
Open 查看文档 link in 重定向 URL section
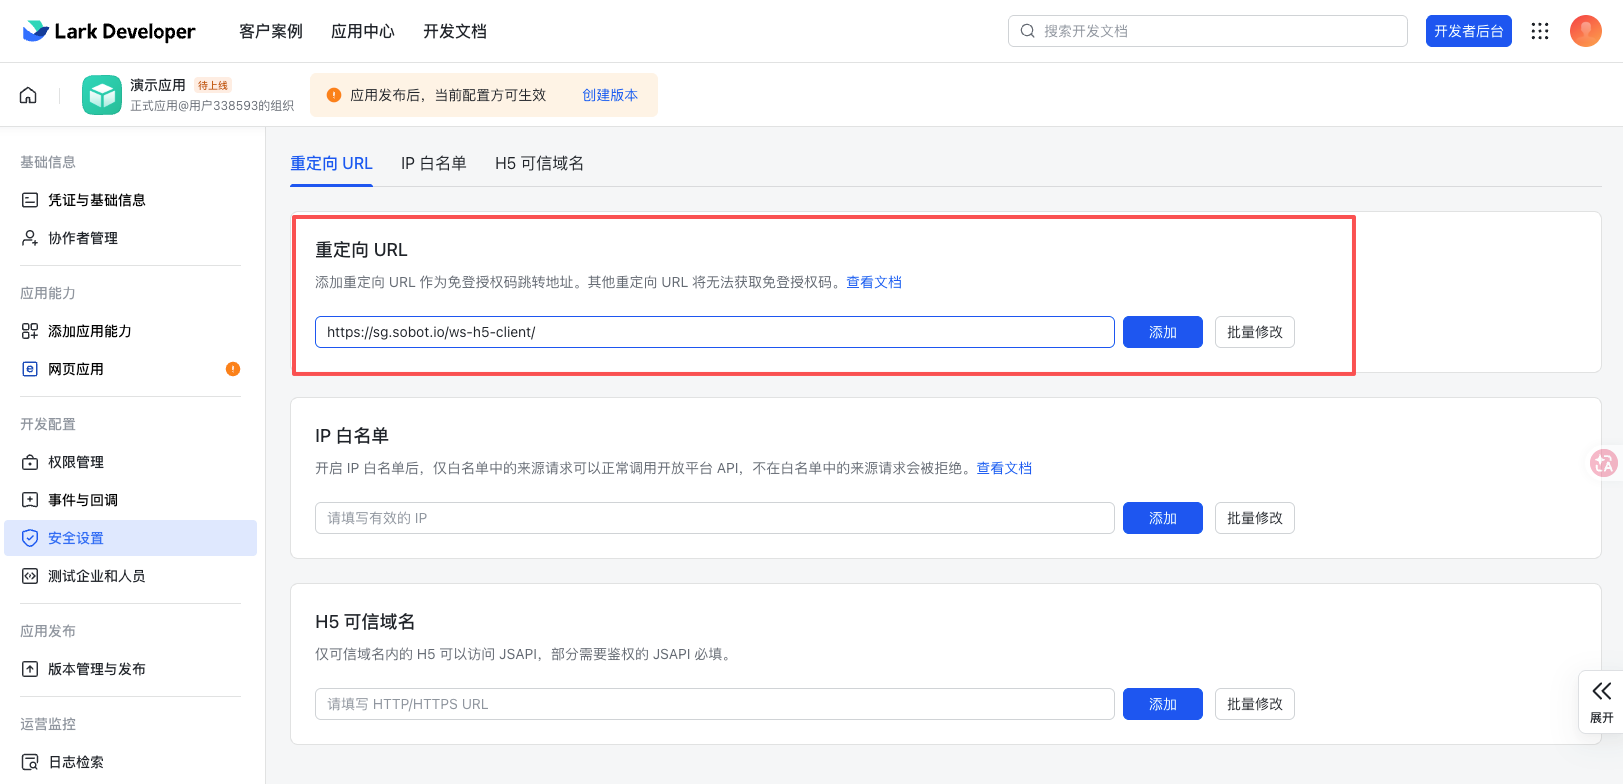click(874, 282)
